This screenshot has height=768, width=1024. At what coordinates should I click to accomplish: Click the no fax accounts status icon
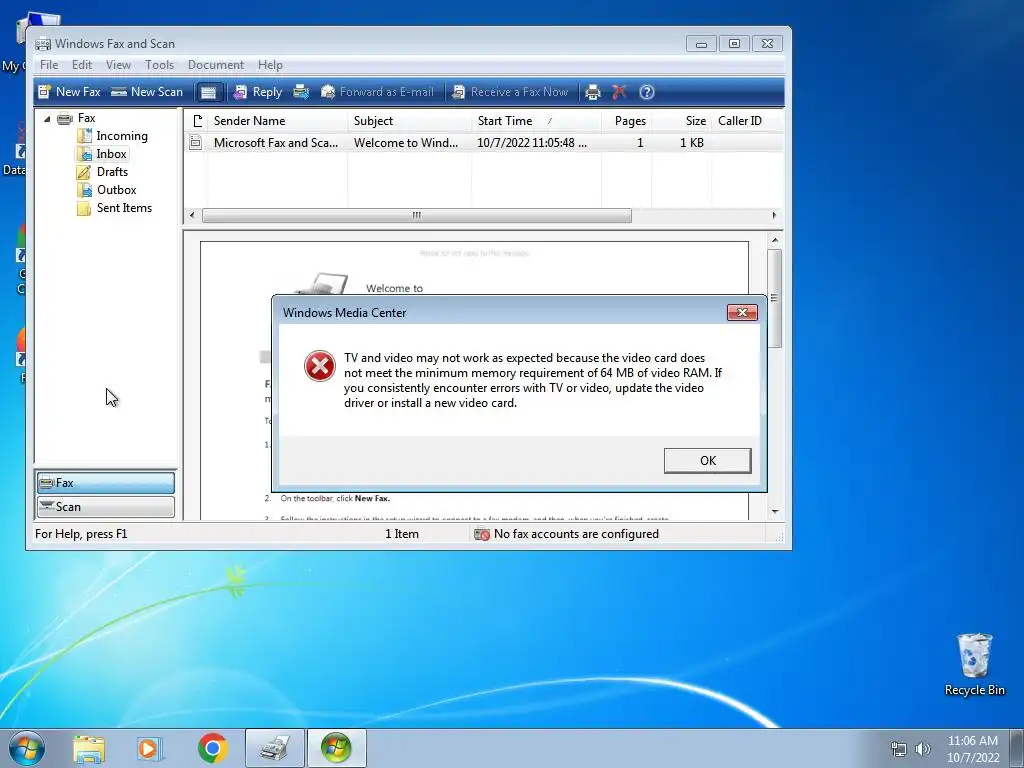482,534
